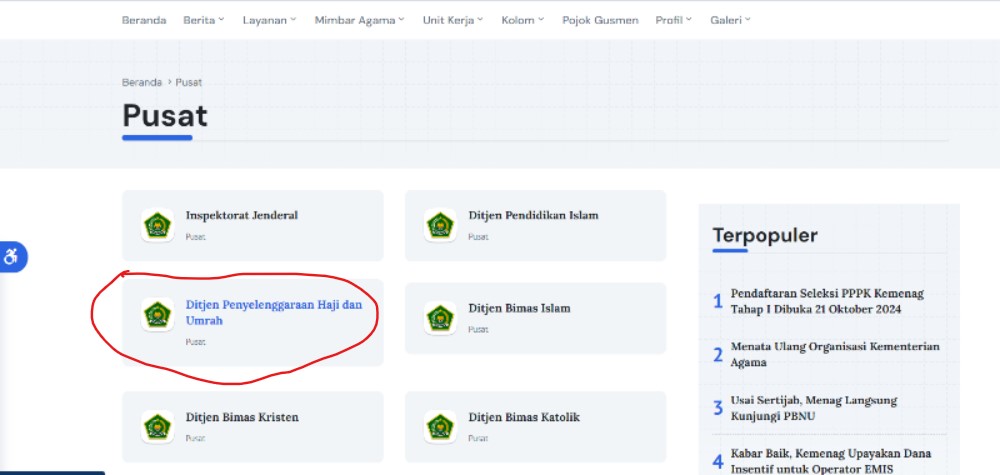Open the Ditjen Bimas Kristen link
The image size is (1000, 475).
click(x=242, y=417)
